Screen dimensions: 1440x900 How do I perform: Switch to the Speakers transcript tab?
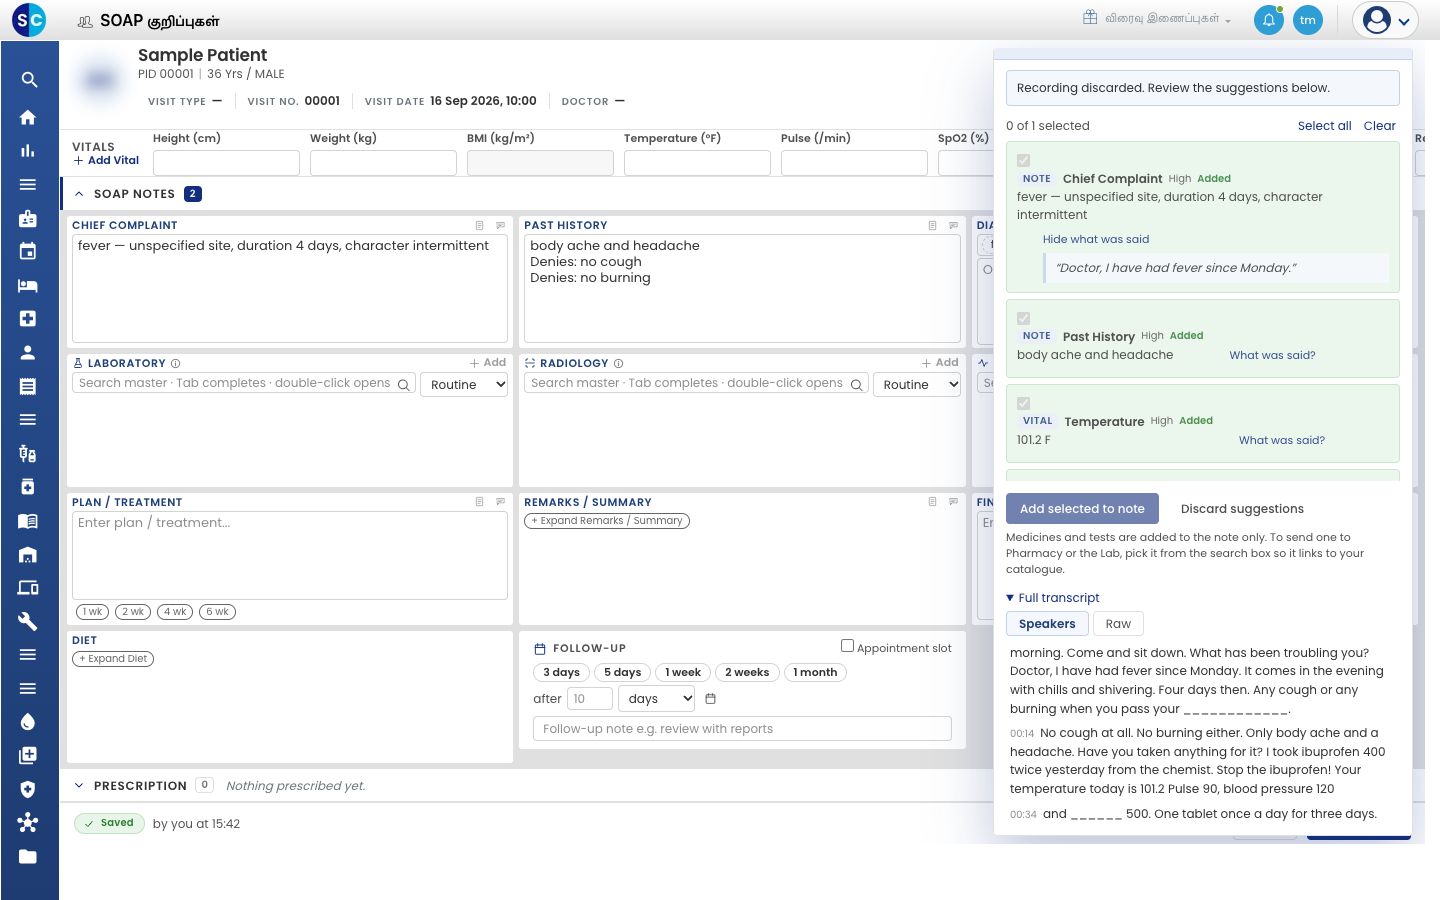tap(1047, 624)
